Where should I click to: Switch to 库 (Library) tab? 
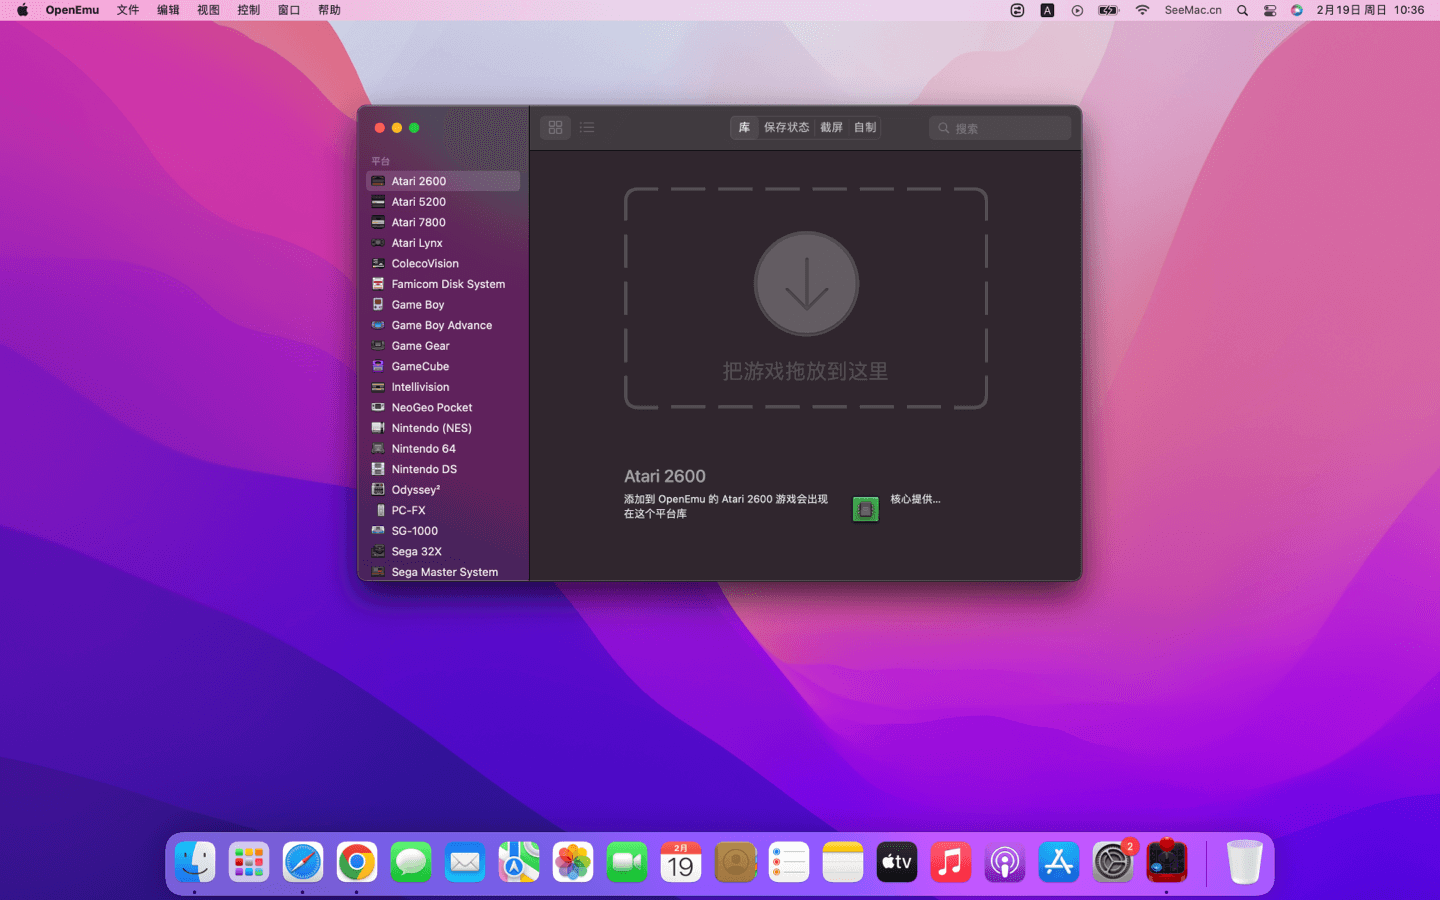coord(744,127)
